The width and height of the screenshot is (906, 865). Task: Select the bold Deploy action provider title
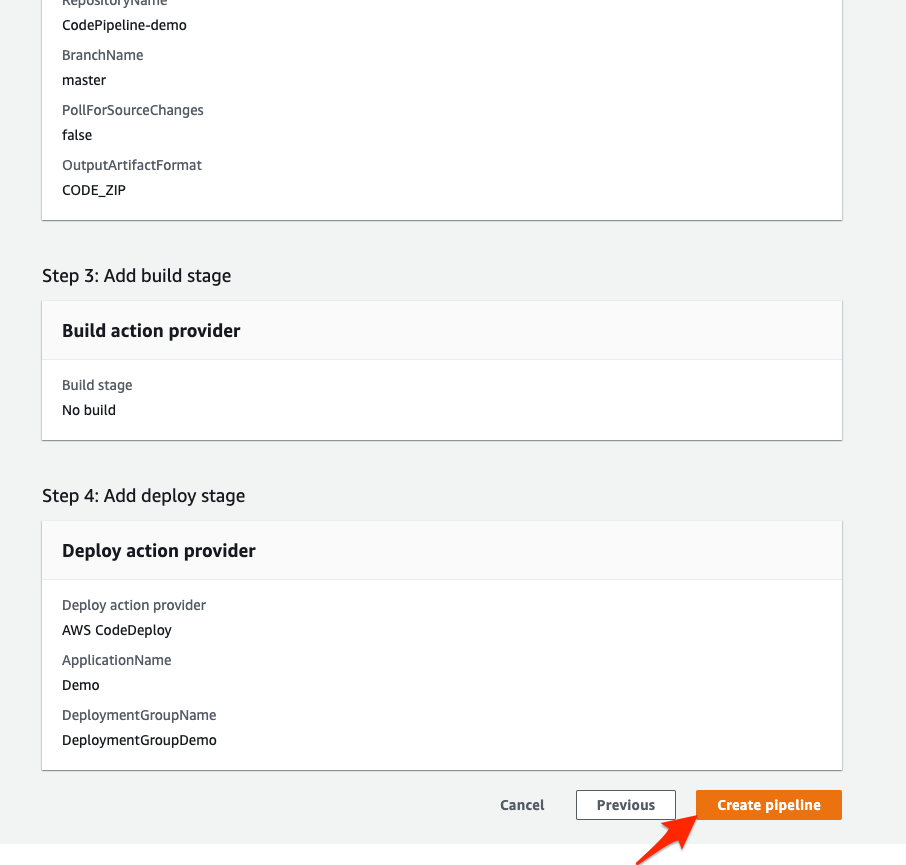(x=159, y=551)
